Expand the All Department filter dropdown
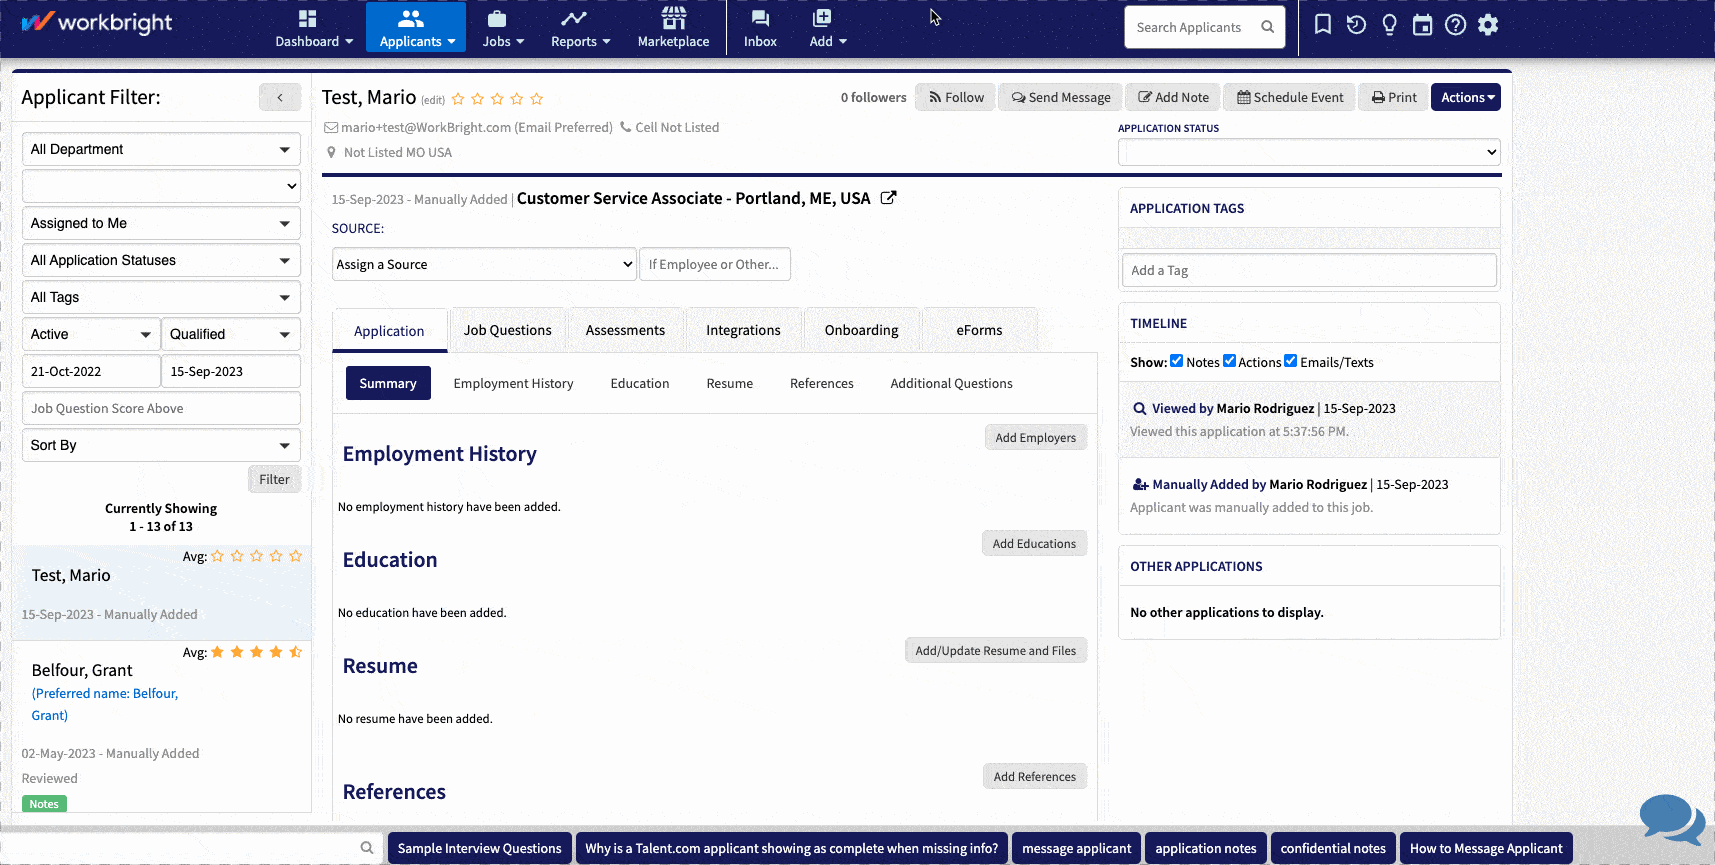Image resolution: width=1715 pixels, height=865 pixels. click(161, 149)
